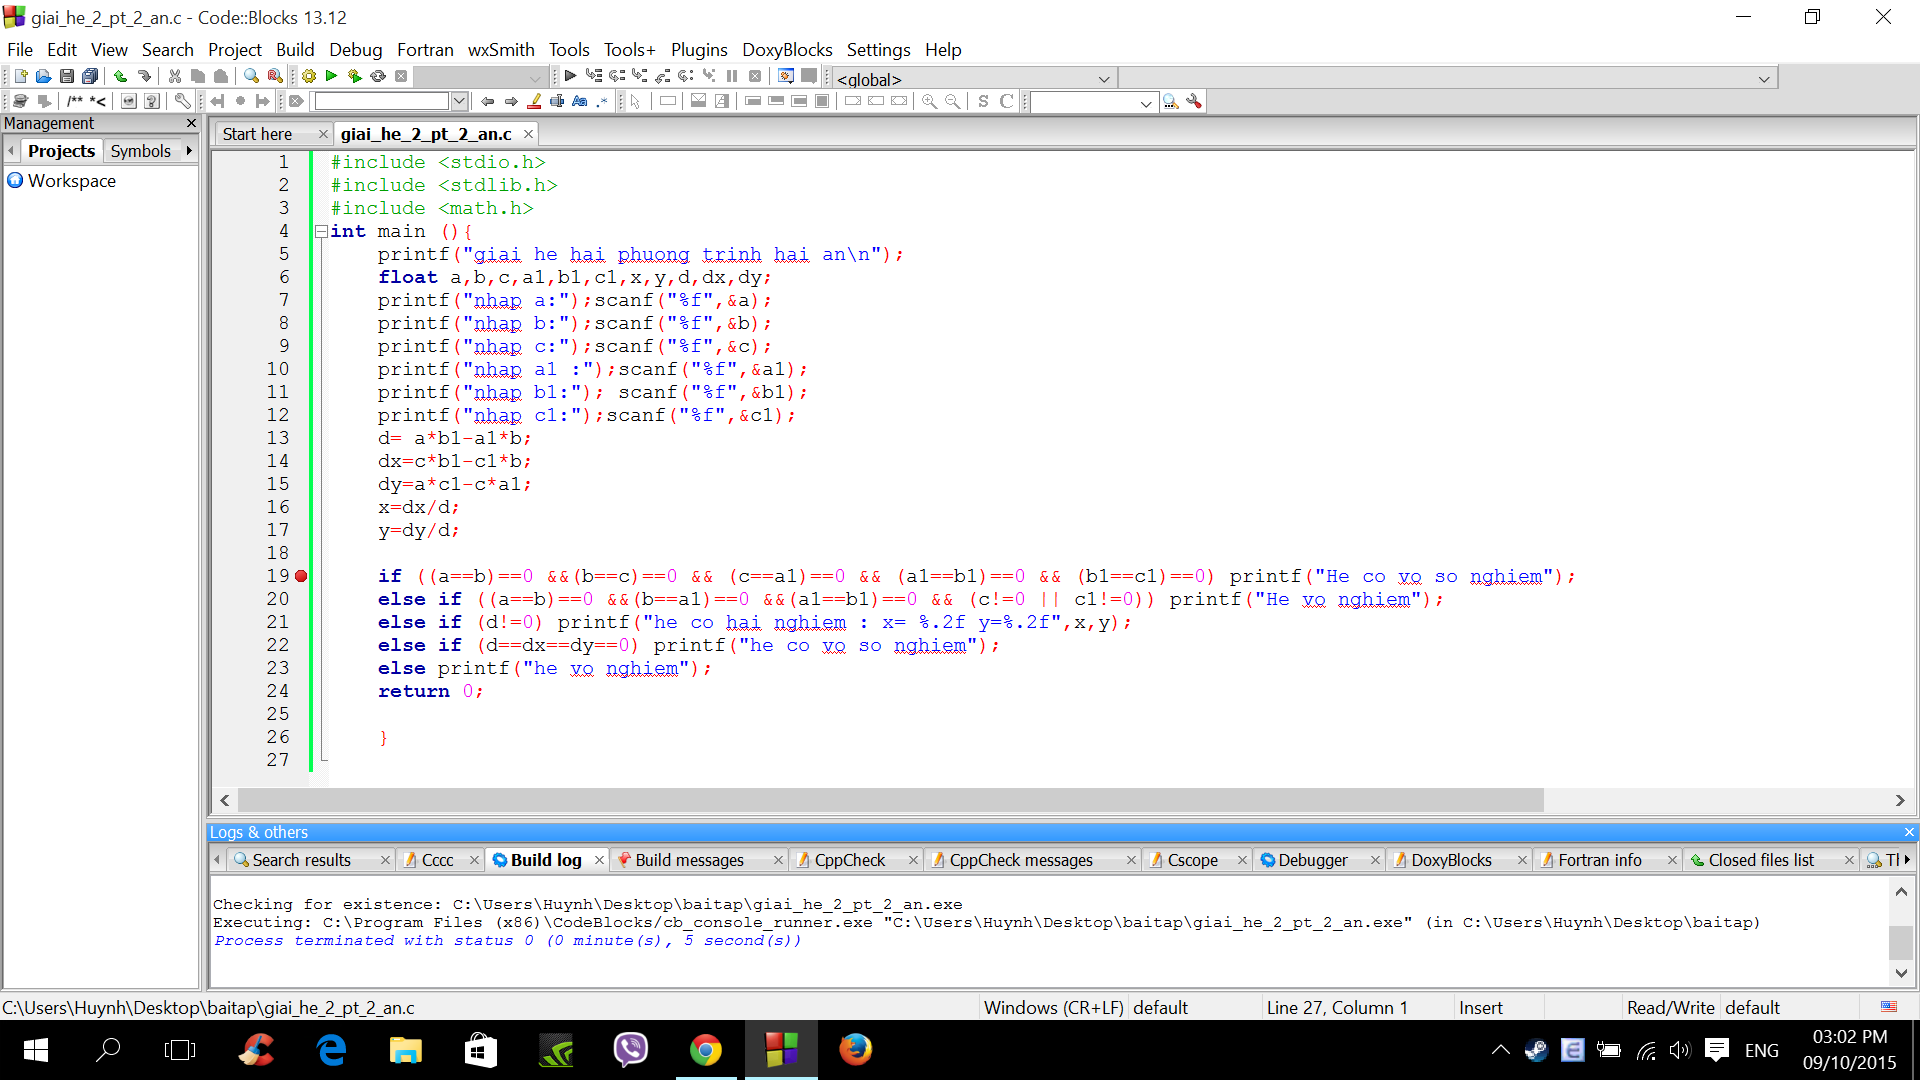Viewport: 1920px width, 1080px height.
Task: Click the Rebuild icon
Action: (x=378, y=76)
